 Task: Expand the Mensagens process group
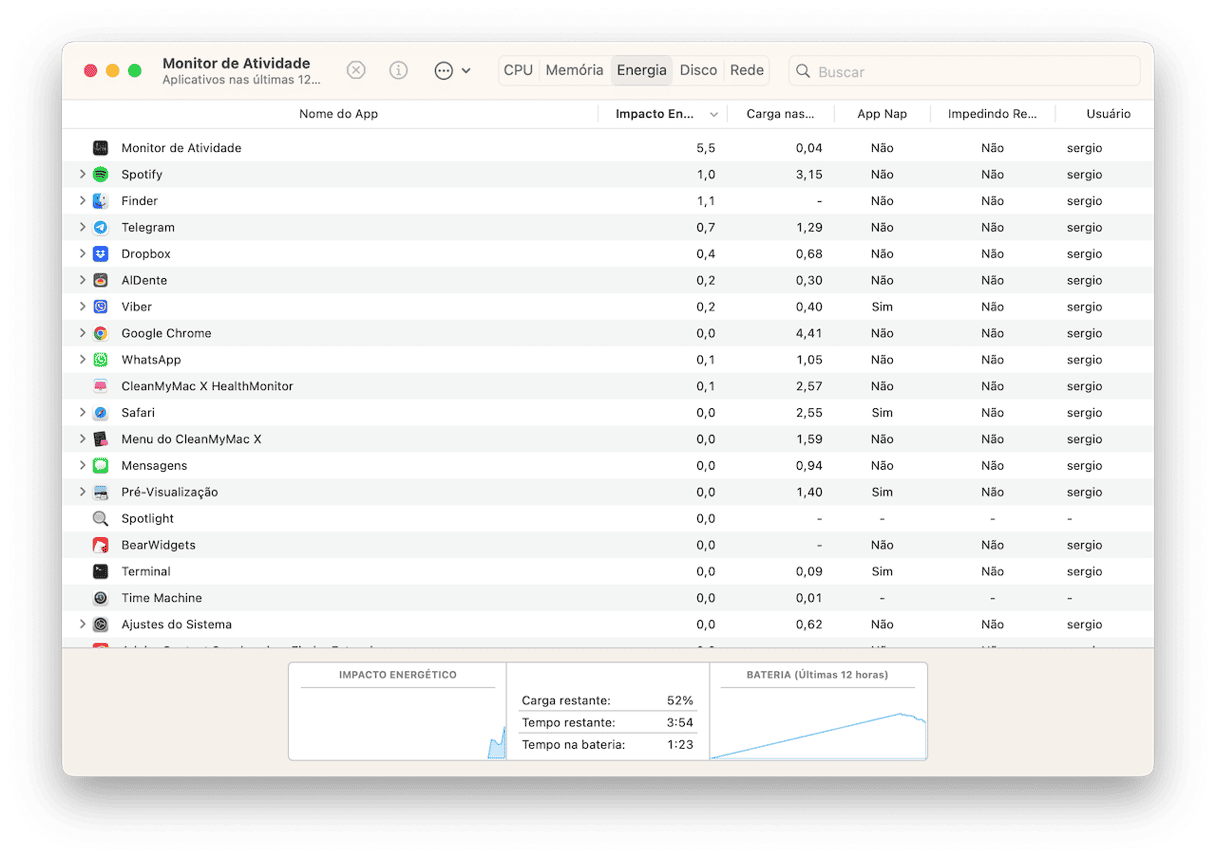coord(82,466)
